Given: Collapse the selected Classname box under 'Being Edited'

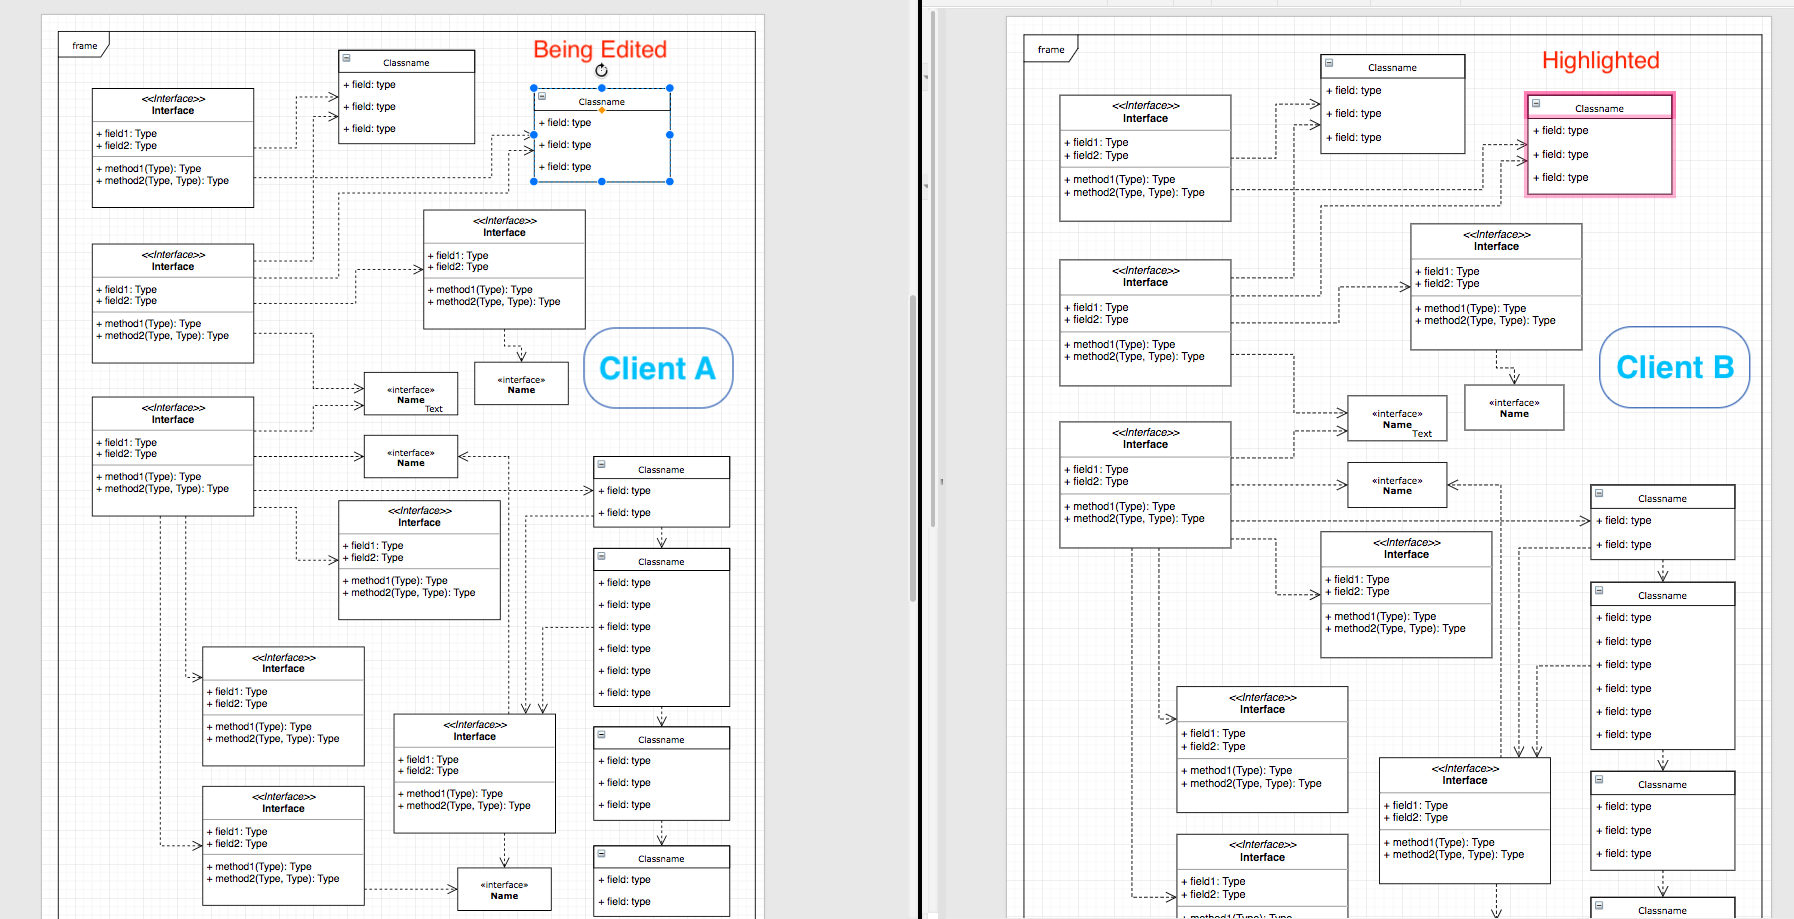Looking at the screenshot, I should [542, 97].
